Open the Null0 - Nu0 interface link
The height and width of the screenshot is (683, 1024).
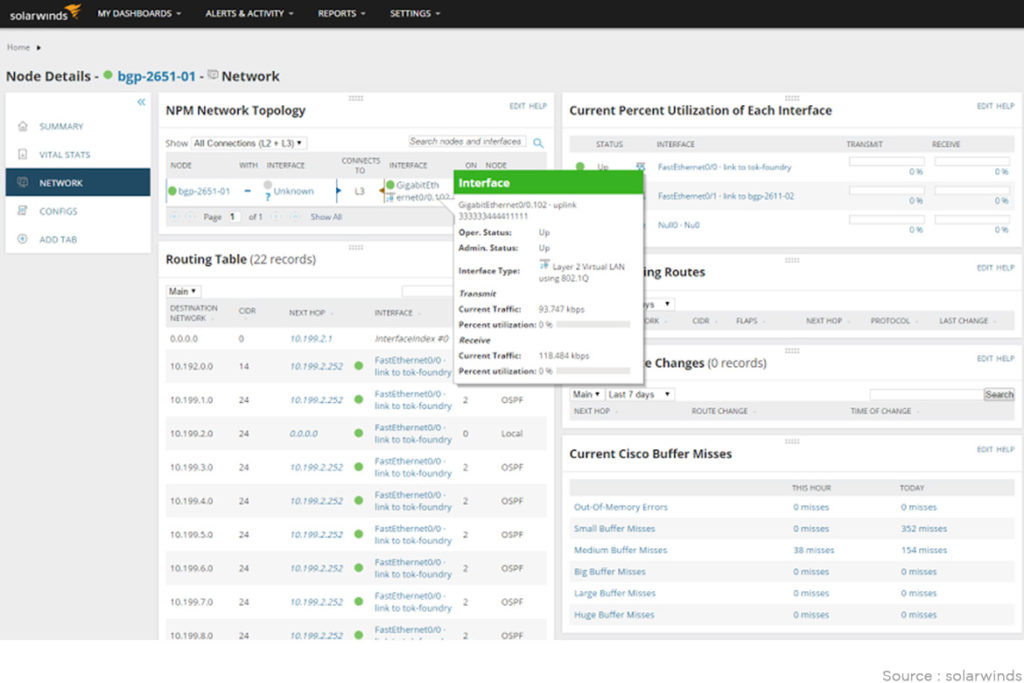tap(678, 225)
